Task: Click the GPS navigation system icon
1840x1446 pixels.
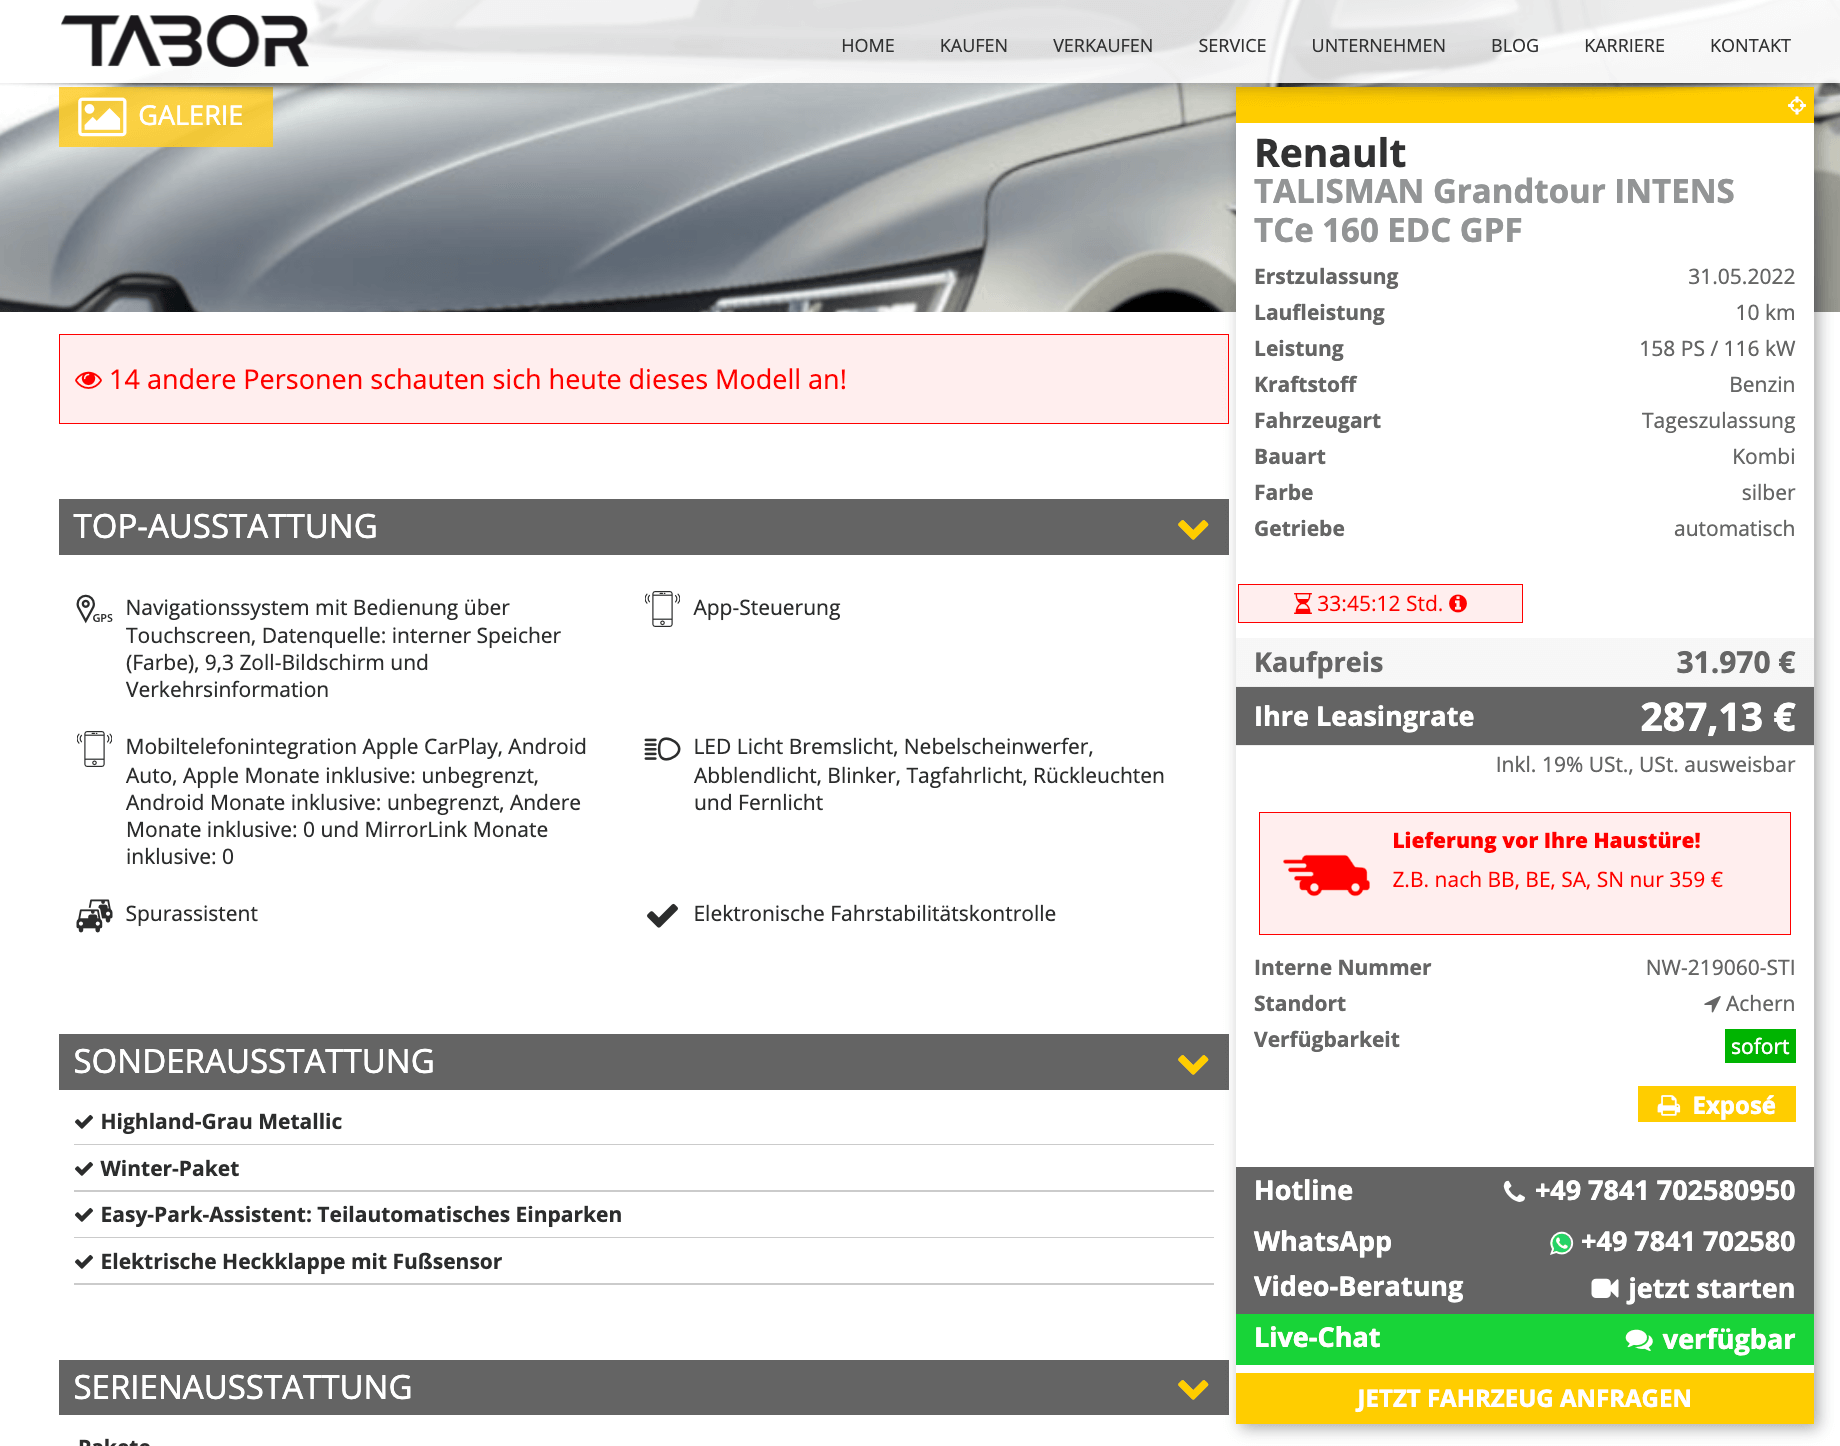Action: pos(94,609)
